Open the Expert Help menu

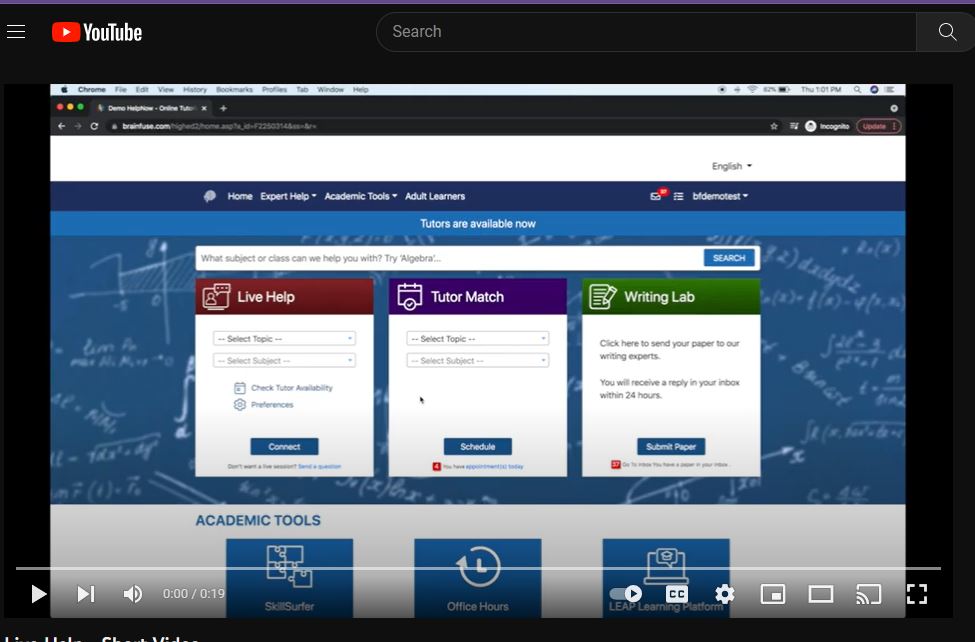tap(288, 197)
